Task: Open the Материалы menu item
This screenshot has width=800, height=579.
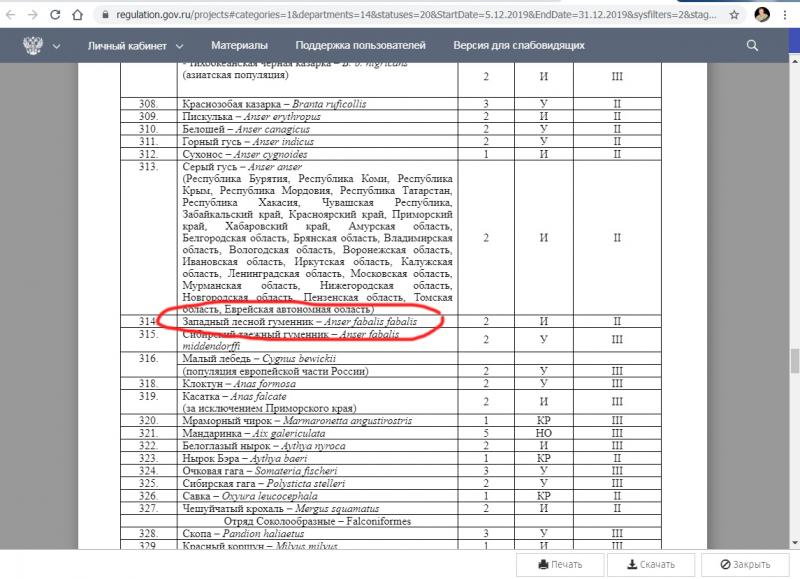Action: pos(239,45)
